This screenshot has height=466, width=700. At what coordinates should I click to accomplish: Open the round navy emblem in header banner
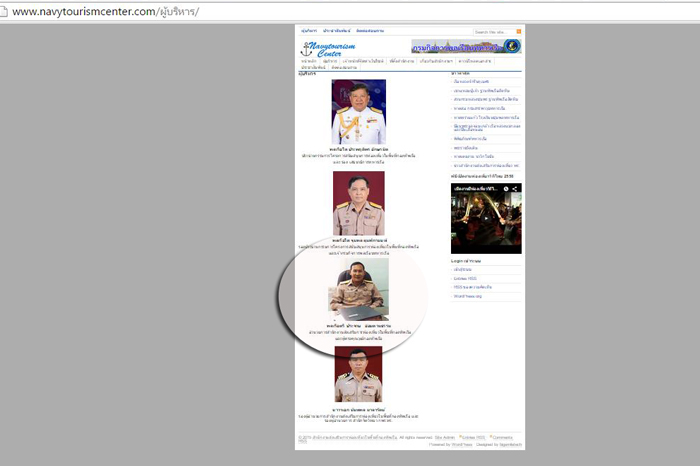click(x=512, y=47)
